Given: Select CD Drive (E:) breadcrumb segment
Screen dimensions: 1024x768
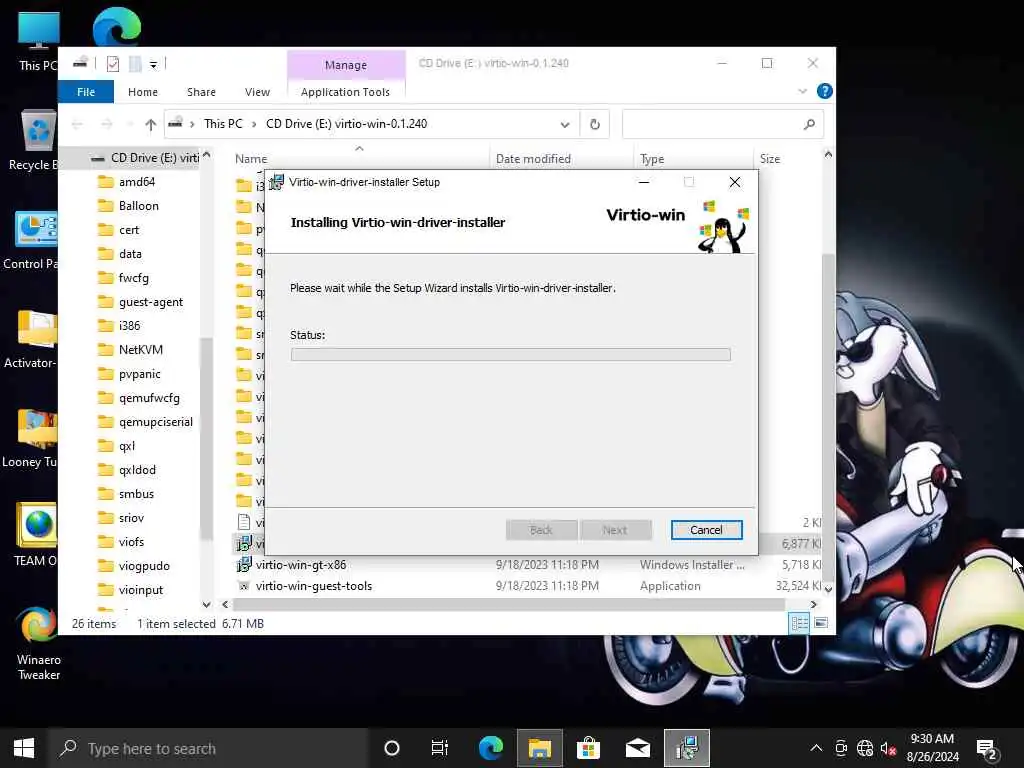Looking at the screenshot, I should [x=346, y=124].
